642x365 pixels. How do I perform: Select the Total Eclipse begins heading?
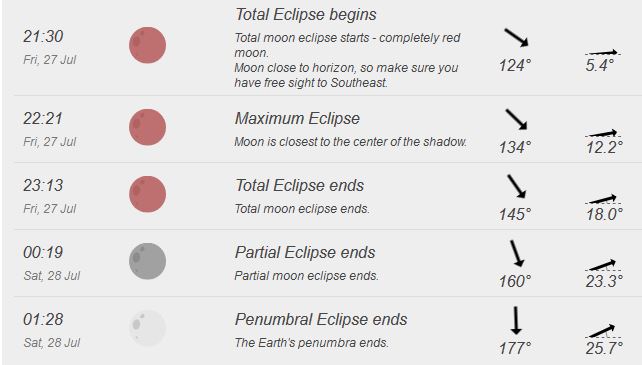[x=305, y=15]
